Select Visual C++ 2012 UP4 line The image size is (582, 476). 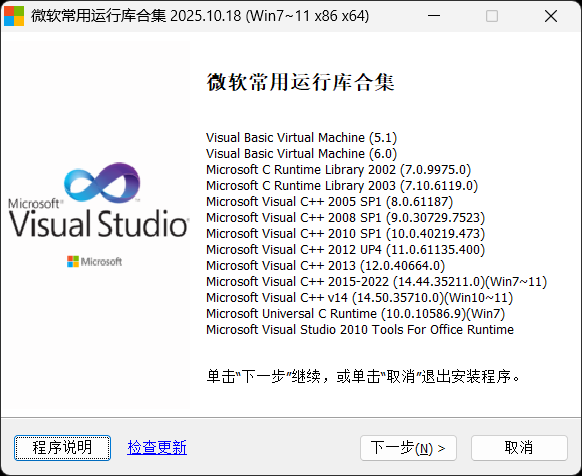point(346,250)
